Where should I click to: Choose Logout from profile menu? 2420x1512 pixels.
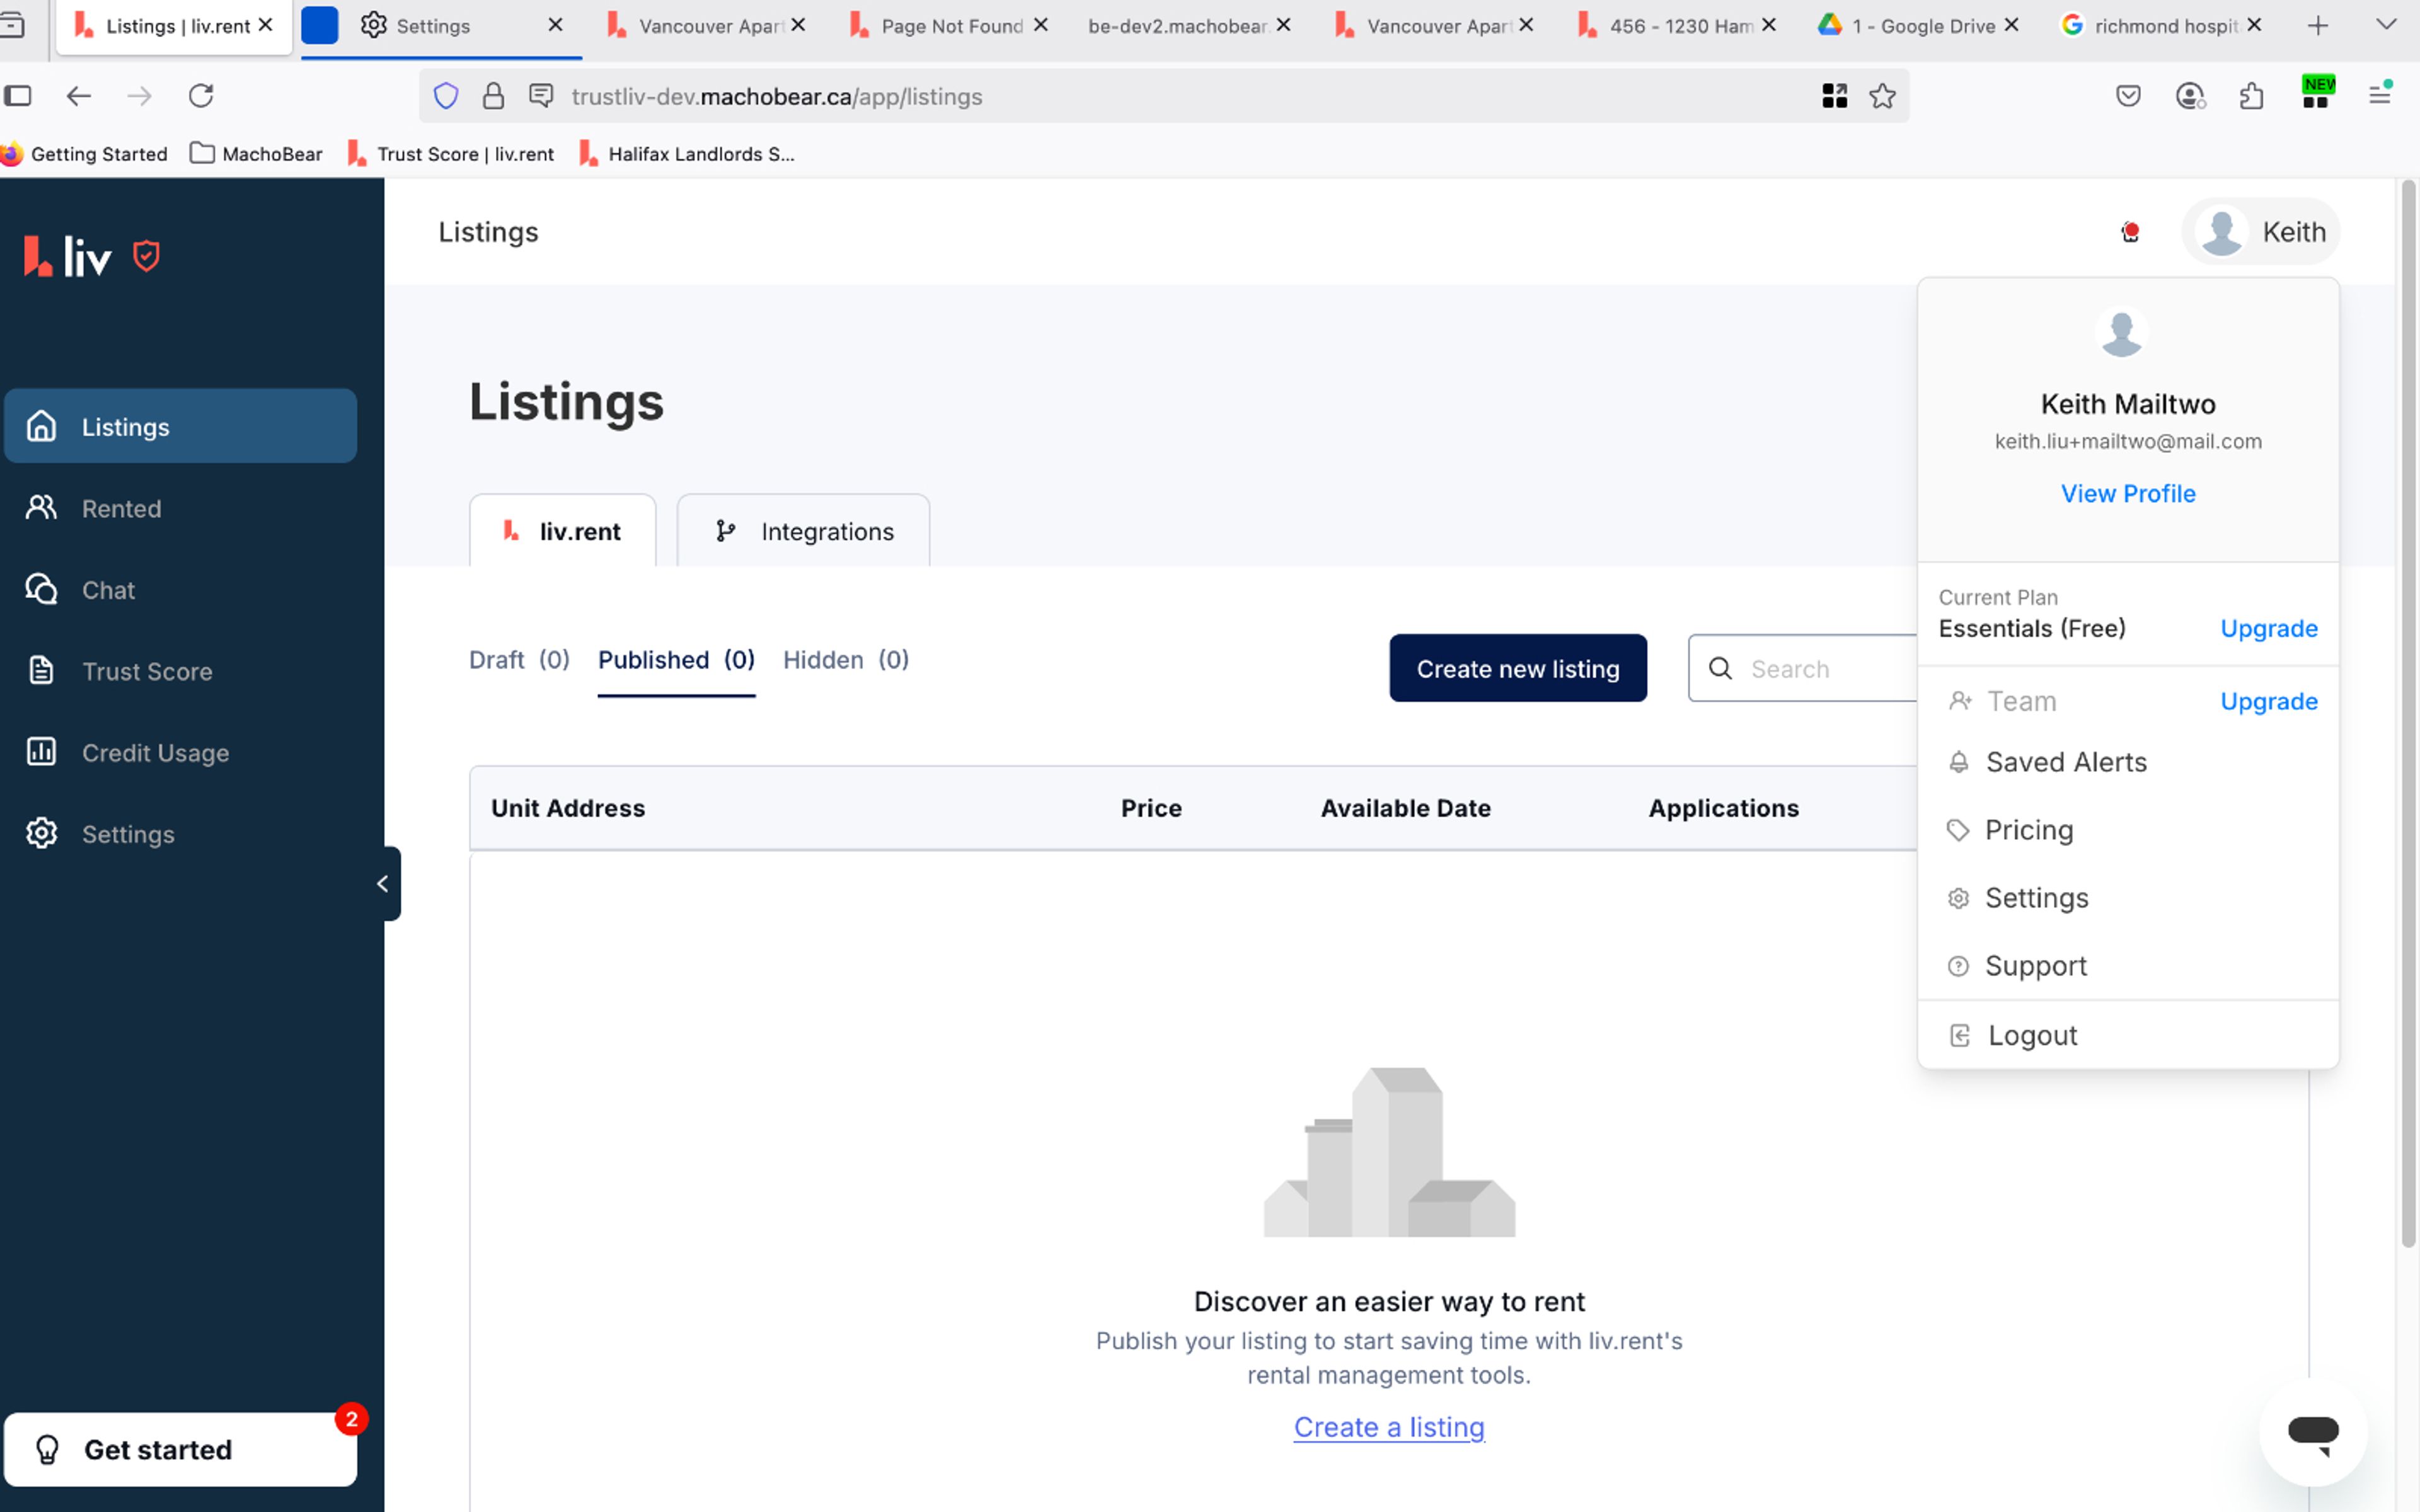(2031, 1035)
